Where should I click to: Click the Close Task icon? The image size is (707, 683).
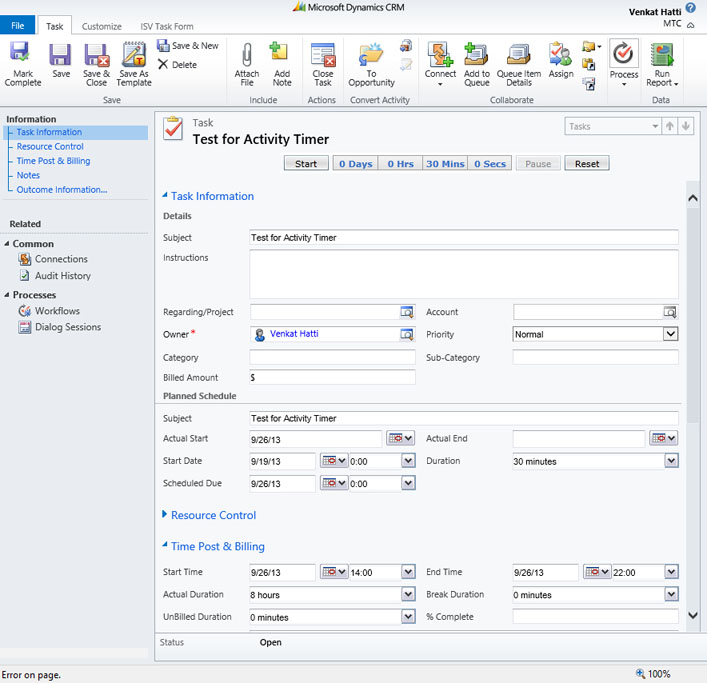click(322, 62)
